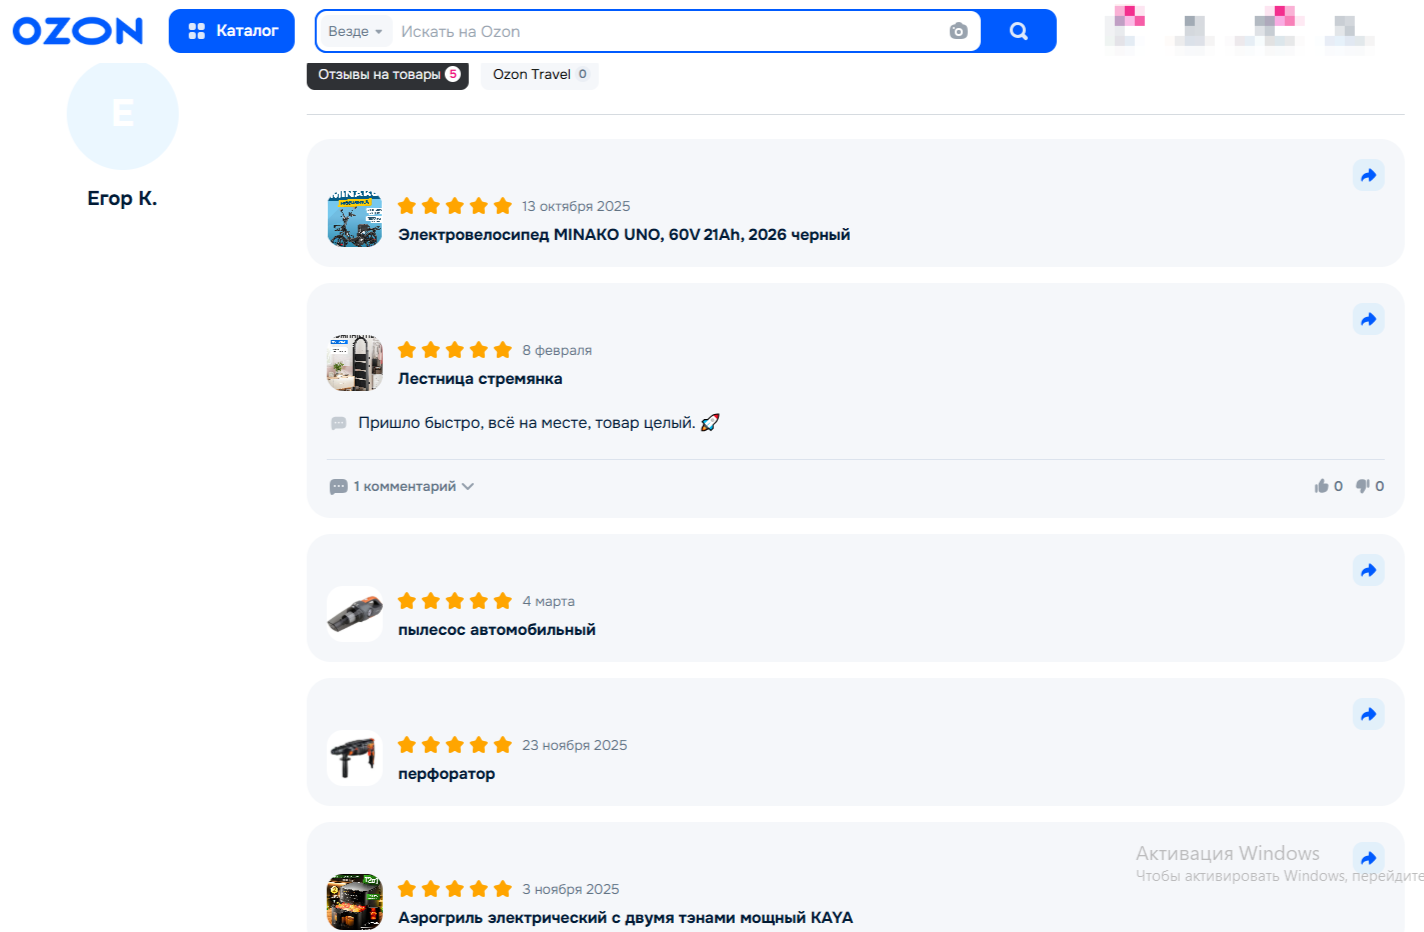The width and height of the screenshot is (1424, 932).
Task: Click review date 13 октября 2025
Action: (576, 206)
